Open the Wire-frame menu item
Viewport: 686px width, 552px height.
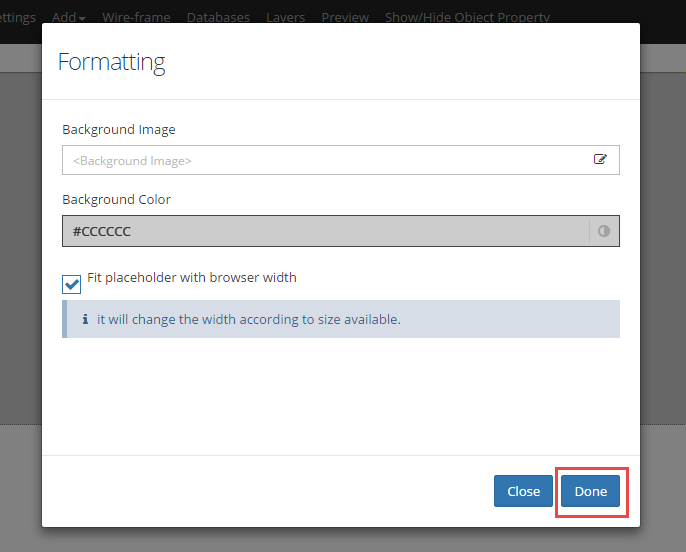point(136,17)
